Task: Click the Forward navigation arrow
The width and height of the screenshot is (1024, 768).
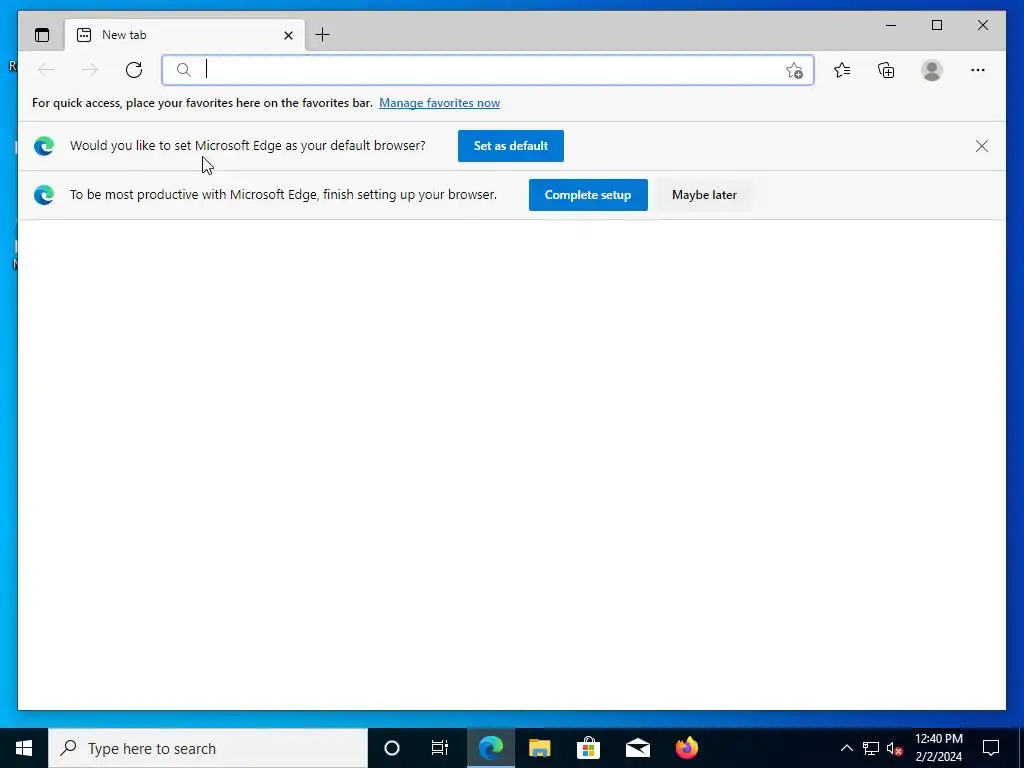Action: pyautogui.click(x=89, y=70)
